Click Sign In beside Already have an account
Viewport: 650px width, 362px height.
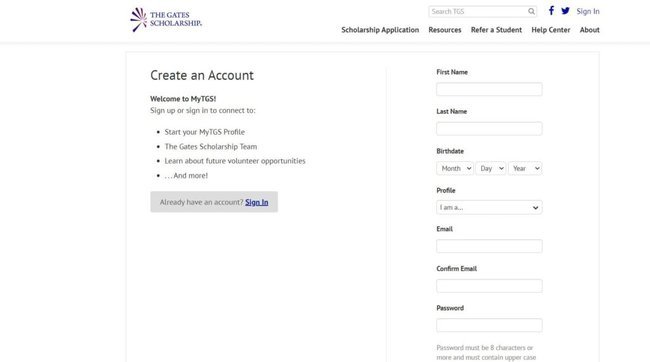click(x=257, y=202)
